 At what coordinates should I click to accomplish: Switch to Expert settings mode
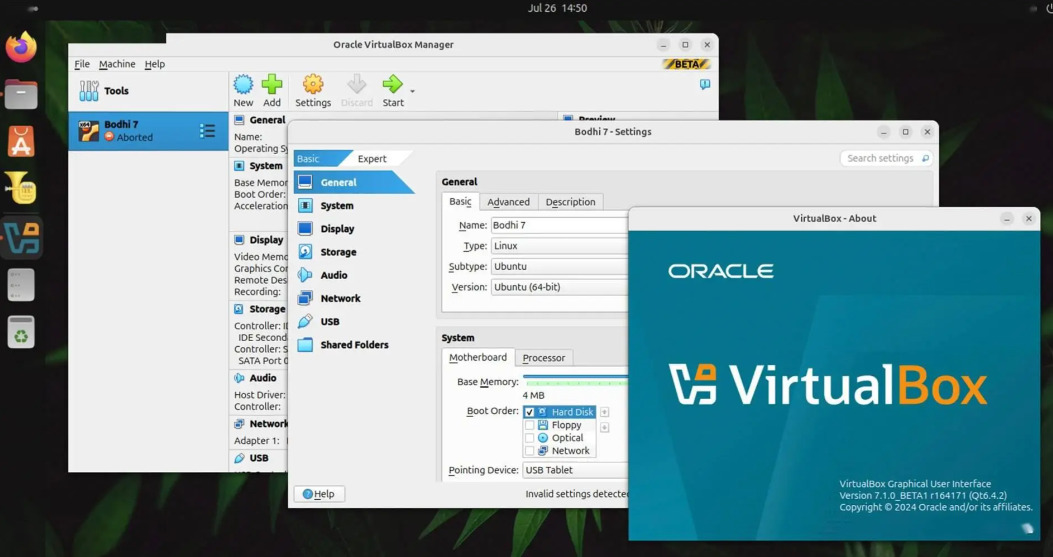pos(372,159)
